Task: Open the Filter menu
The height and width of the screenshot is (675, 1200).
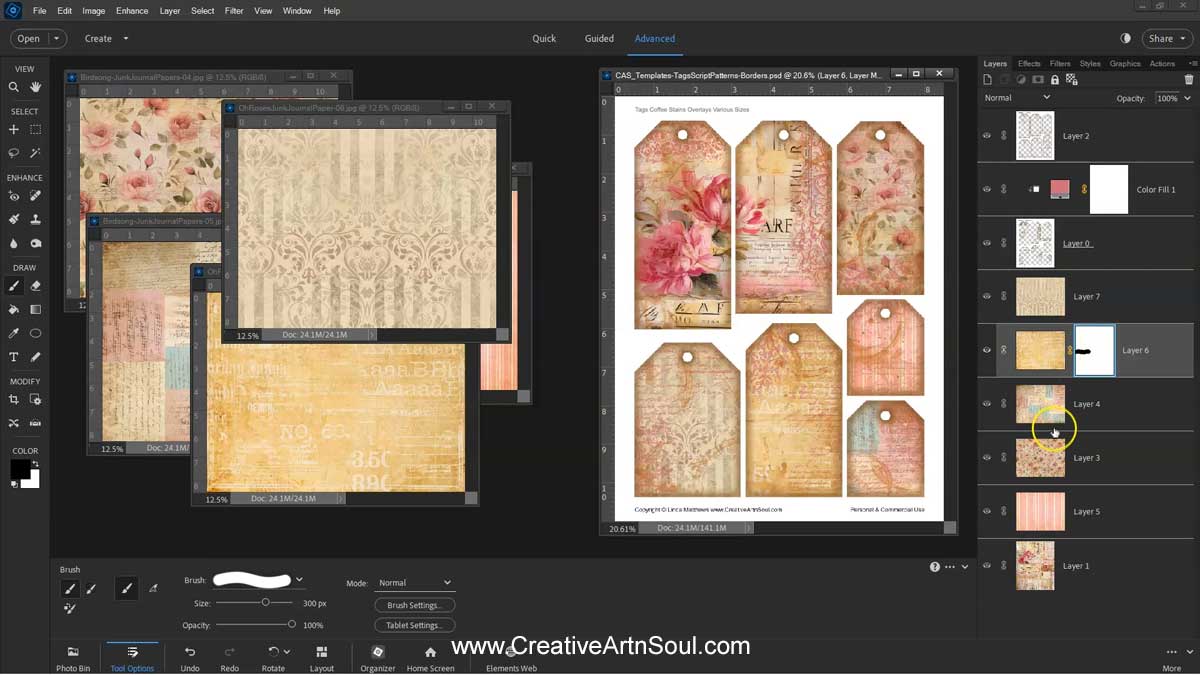Action: tap(234, 10)
